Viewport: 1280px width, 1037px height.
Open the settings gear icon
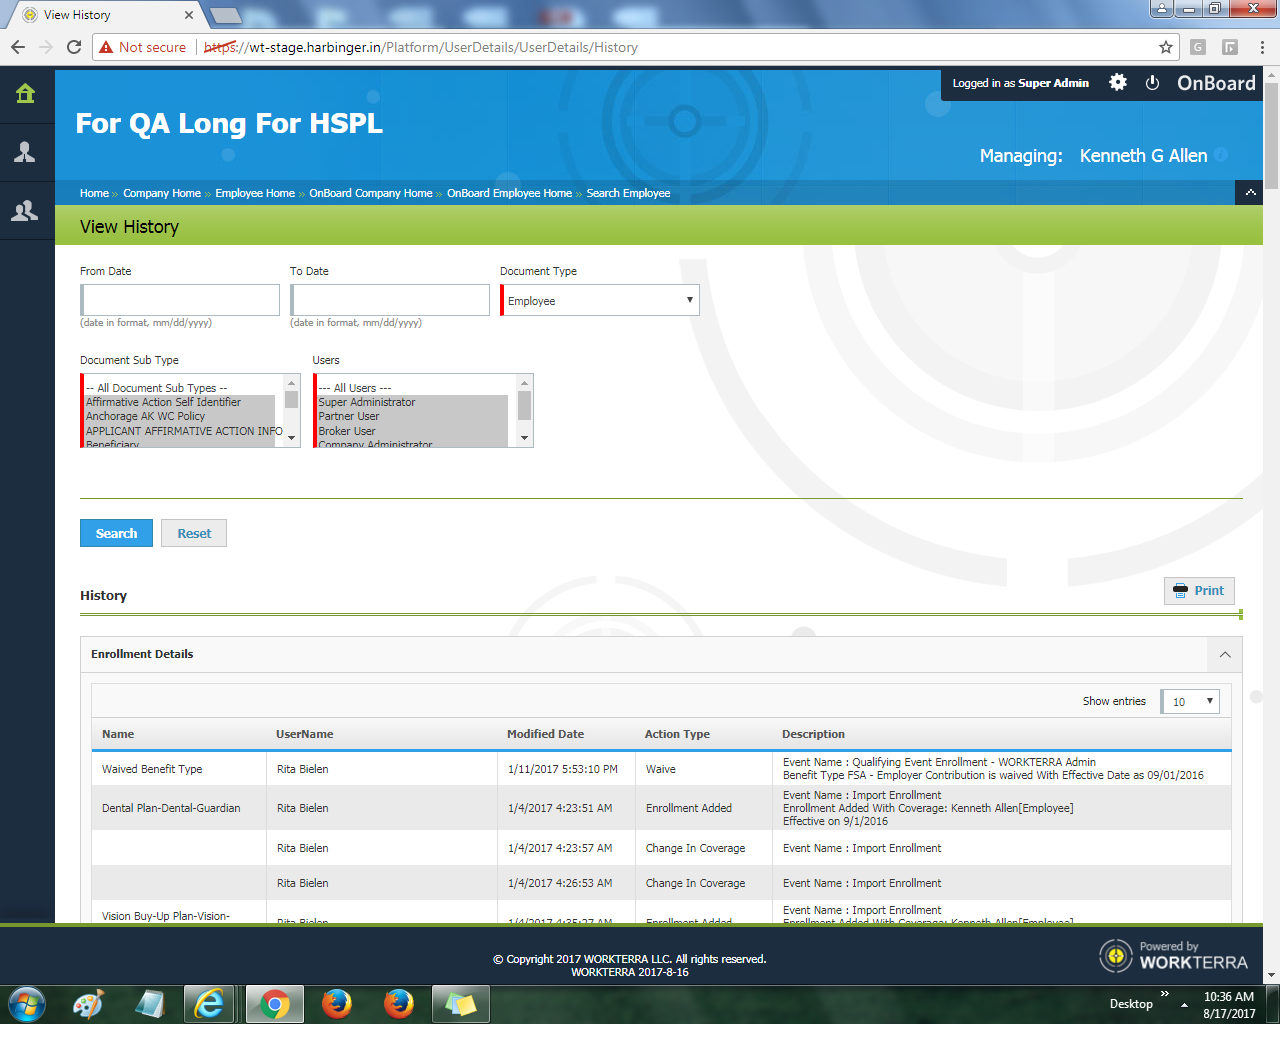click(1118, 83)
